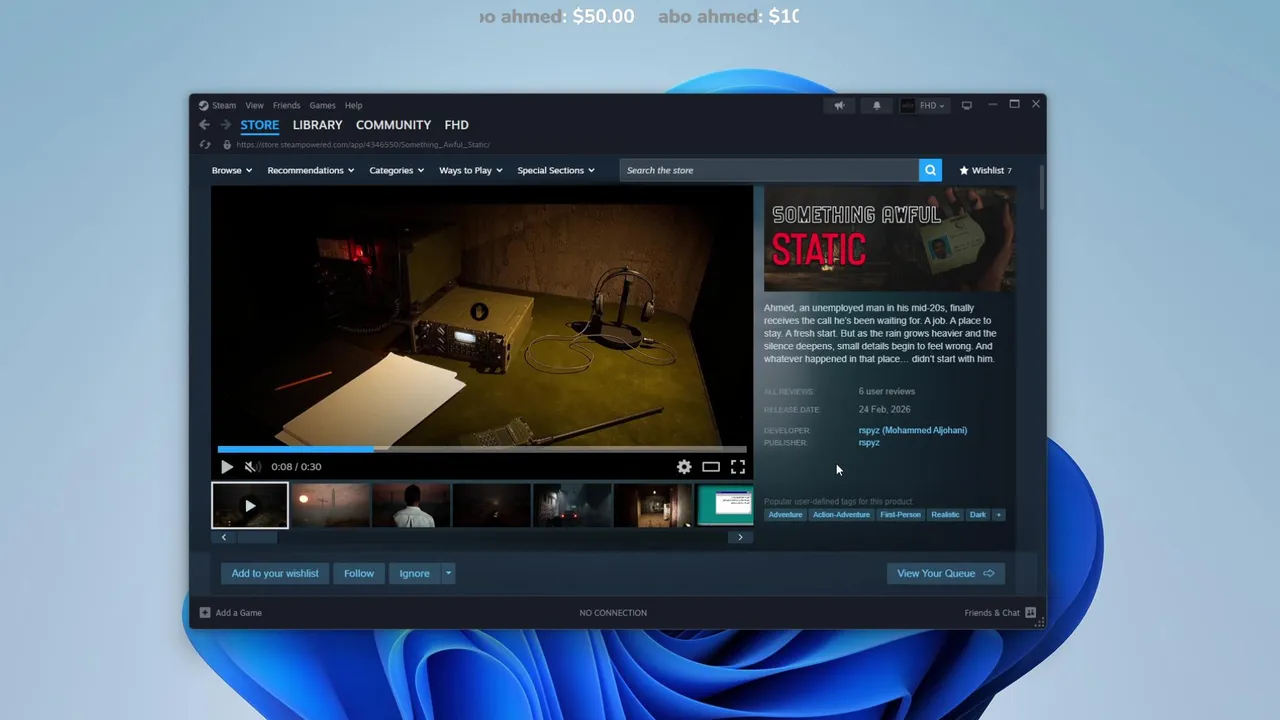The image size is (1280, 720).
Task: Click the trailer video area
Action: (482, 315)
